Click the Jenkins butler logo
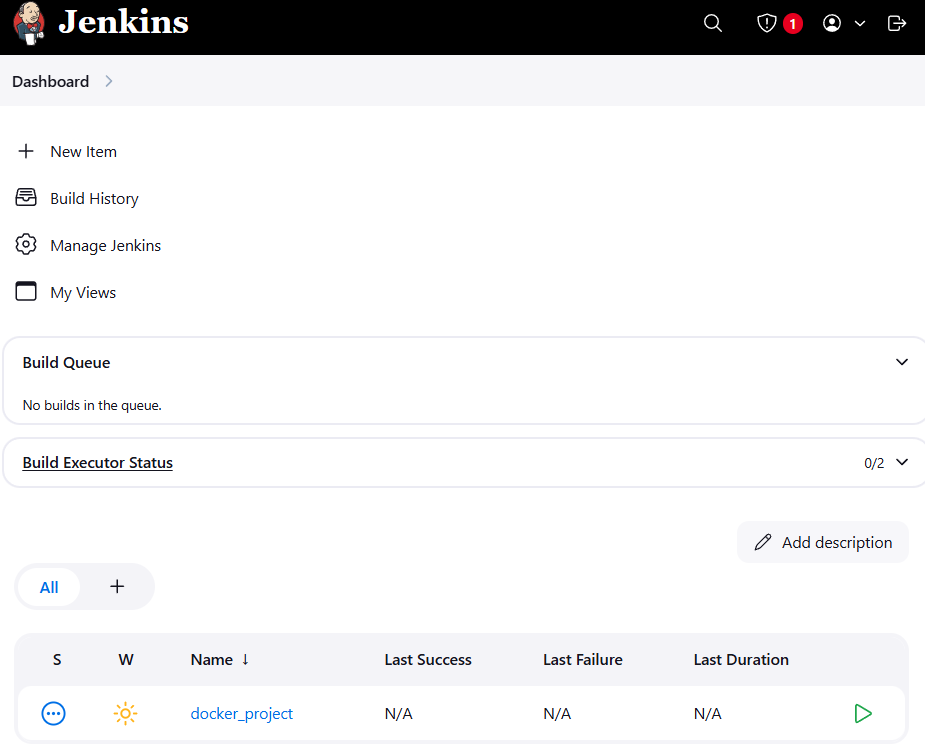This screenshot has width=925, height=746. [x=29, y=24]
